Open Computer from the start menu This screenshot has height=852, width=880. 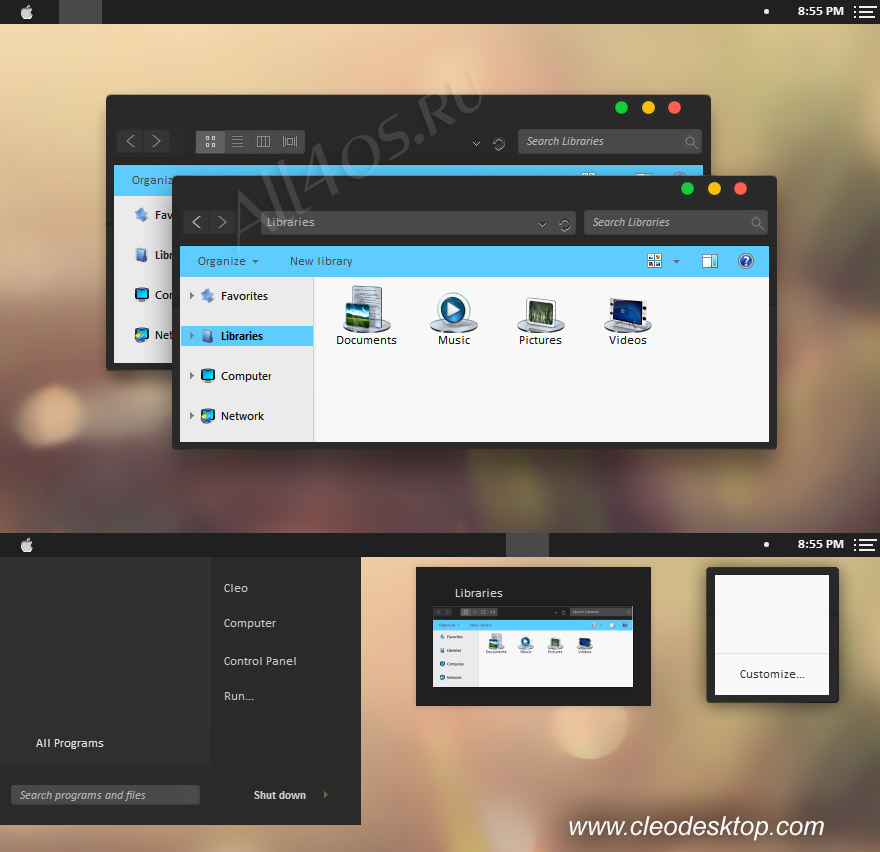point(250,623)
